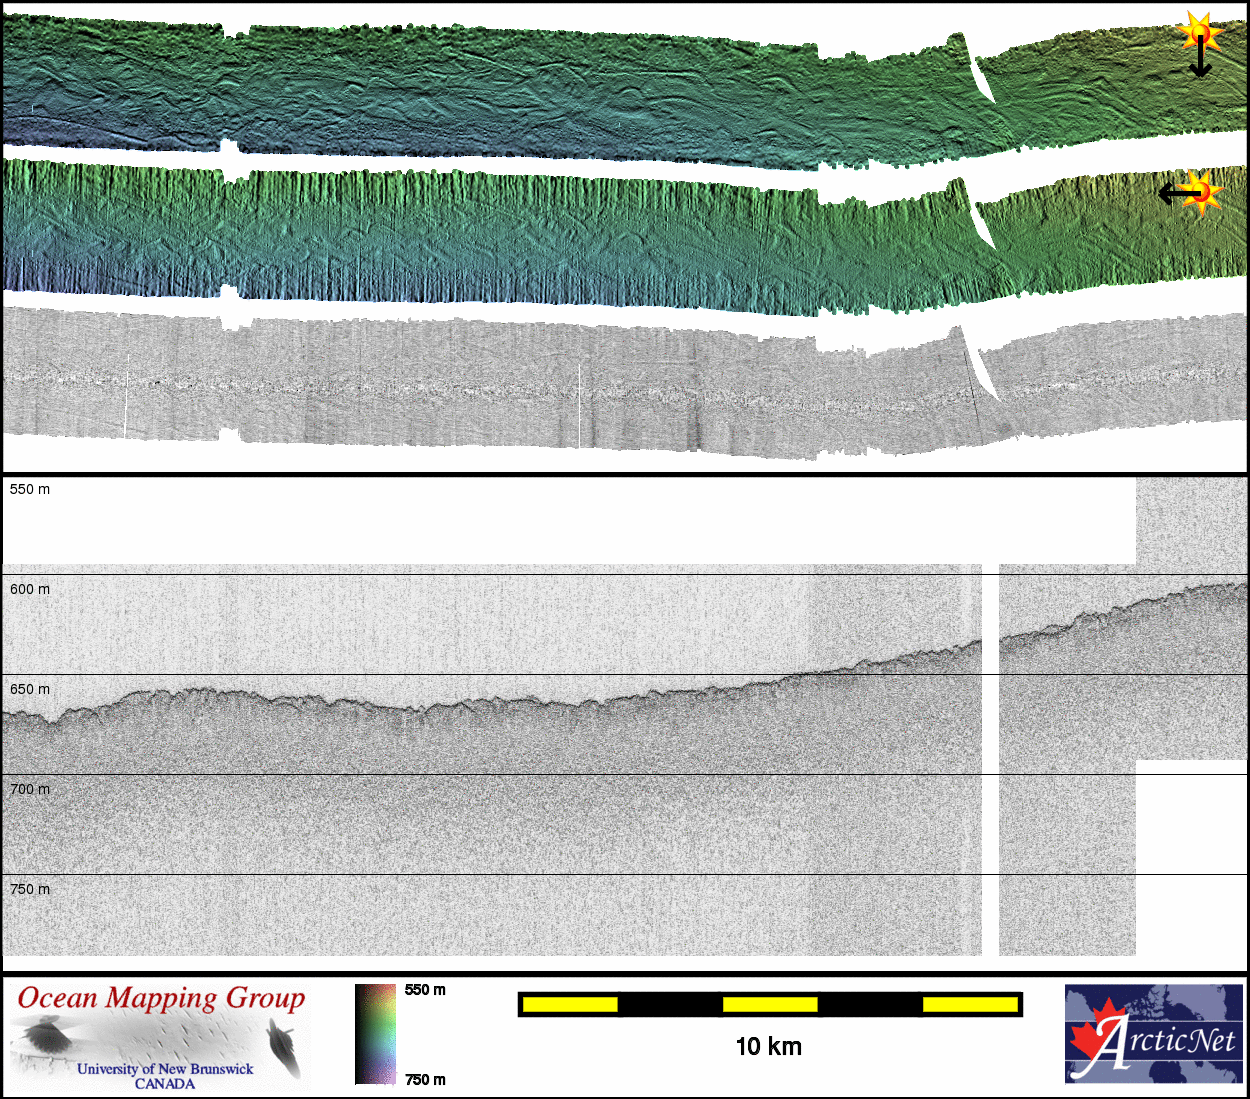Click the black left-pointing illumination arrow

click(1174, 192)
